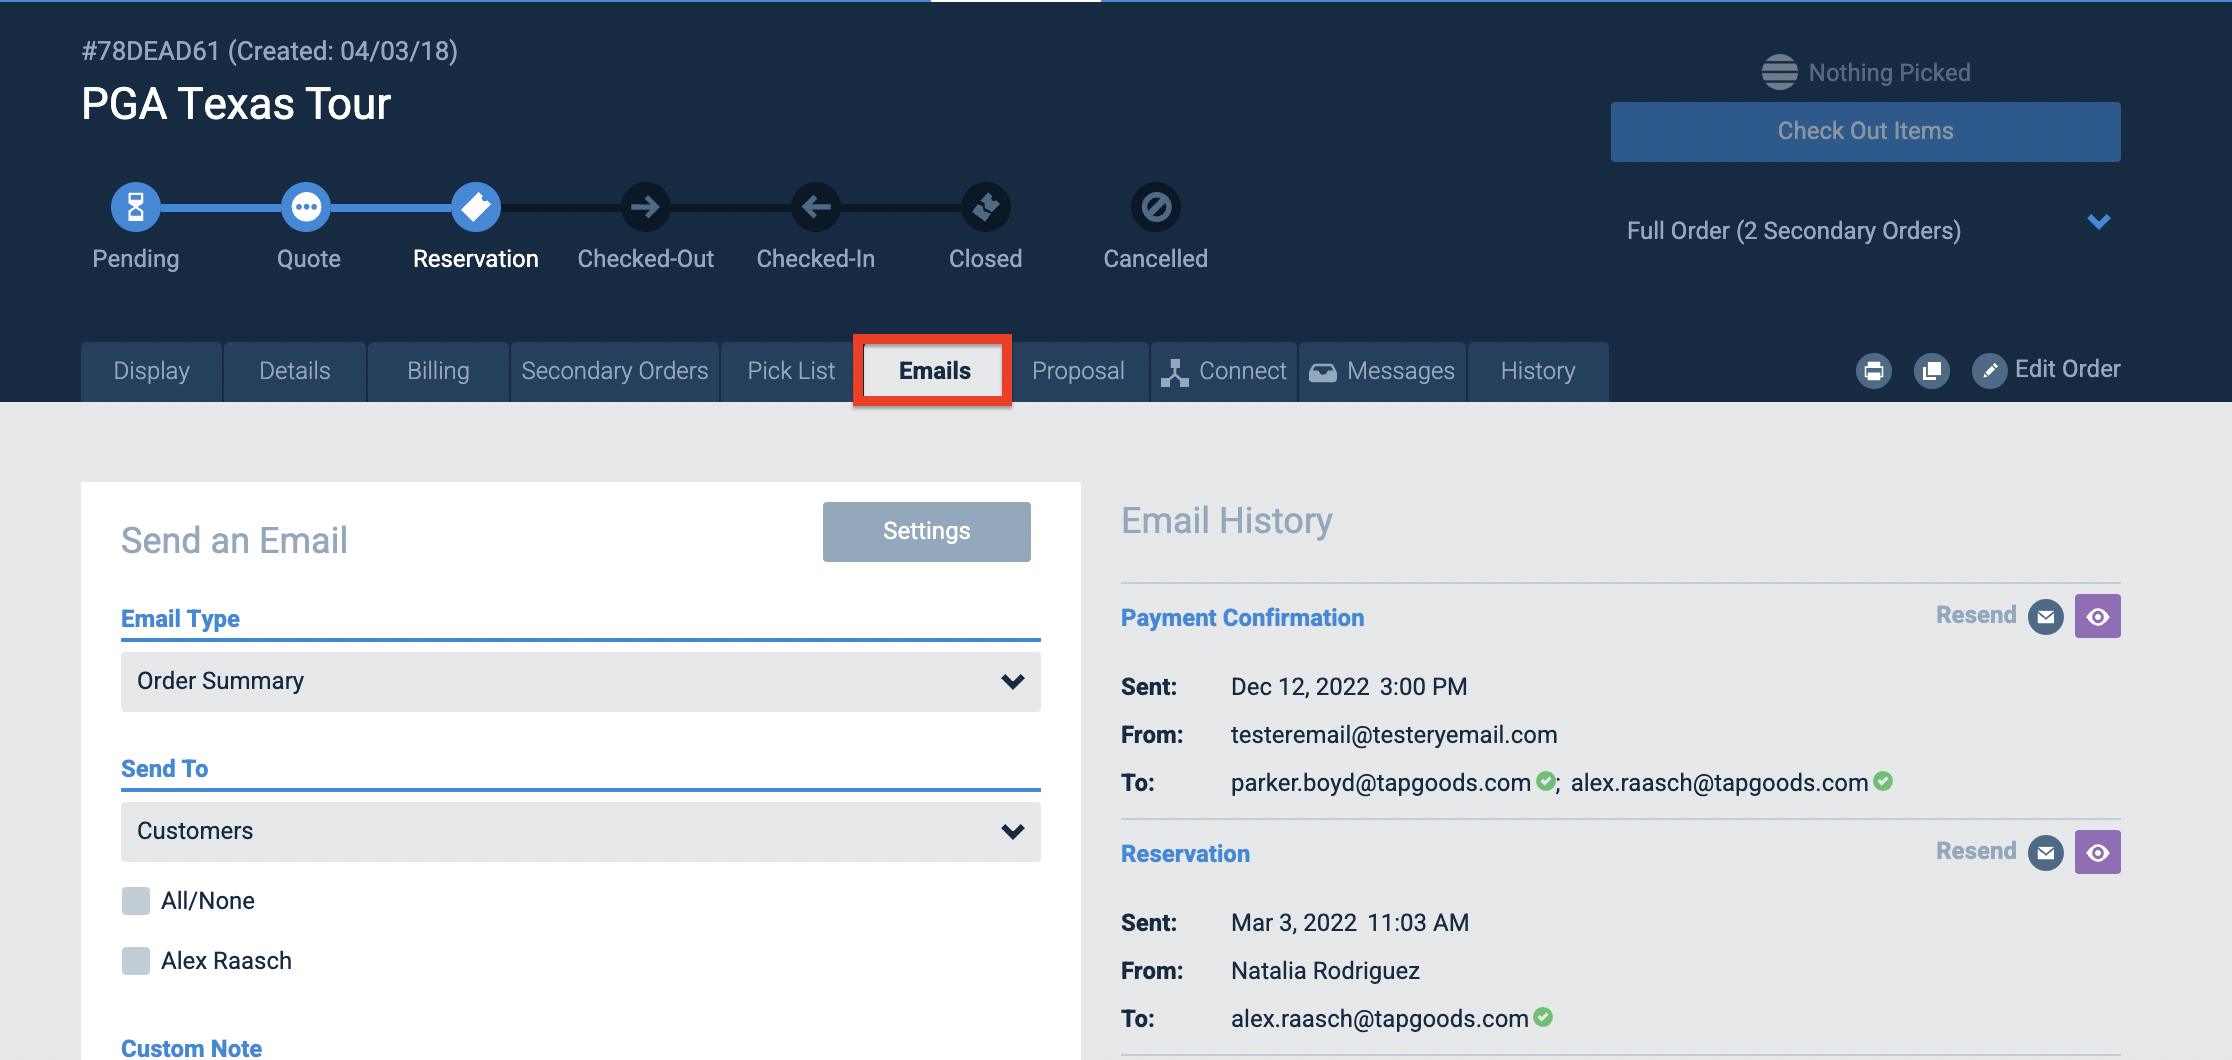Click the Check Out Items button
The image size is (2232, 1060).
pos(1865,131)
